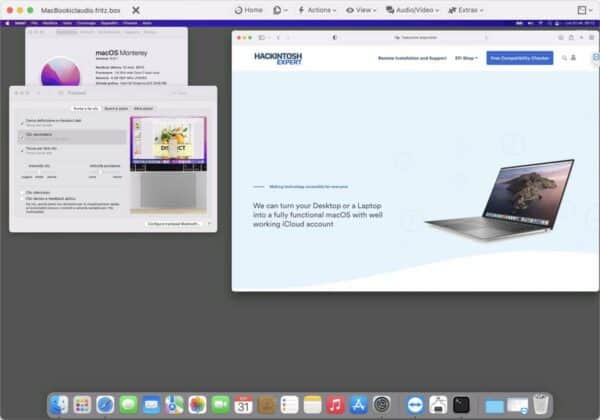
Task: Click the Safari share icon
Action: pyautogui.click(x=571, y=37)
